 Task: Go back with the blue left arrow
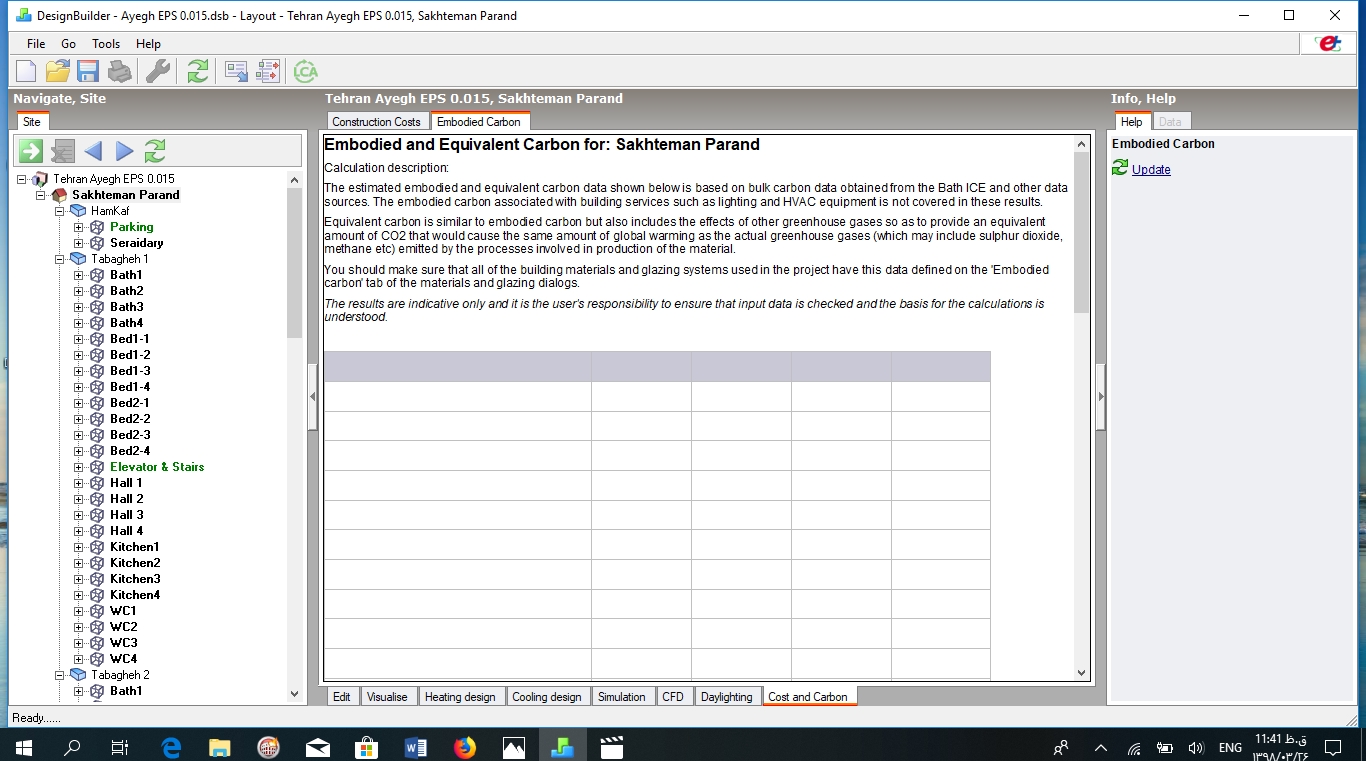pyautogui.click(x=93, y=151)
